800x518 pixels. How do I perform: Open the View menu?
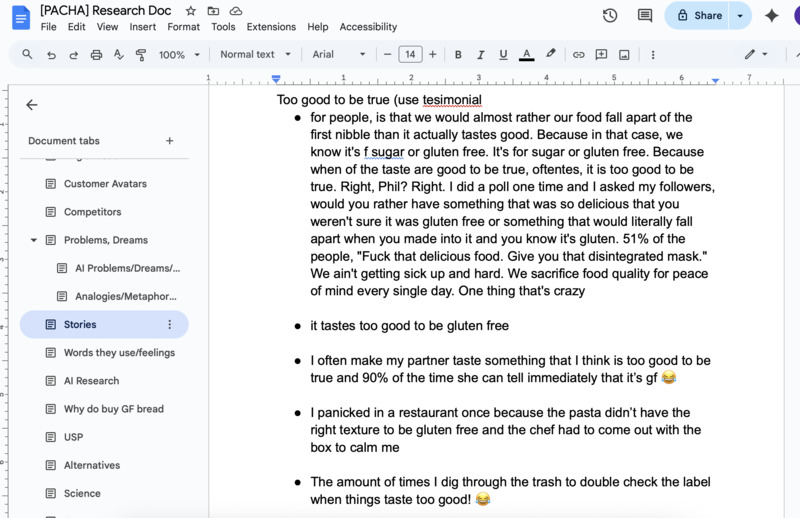(x=107, y=27)
